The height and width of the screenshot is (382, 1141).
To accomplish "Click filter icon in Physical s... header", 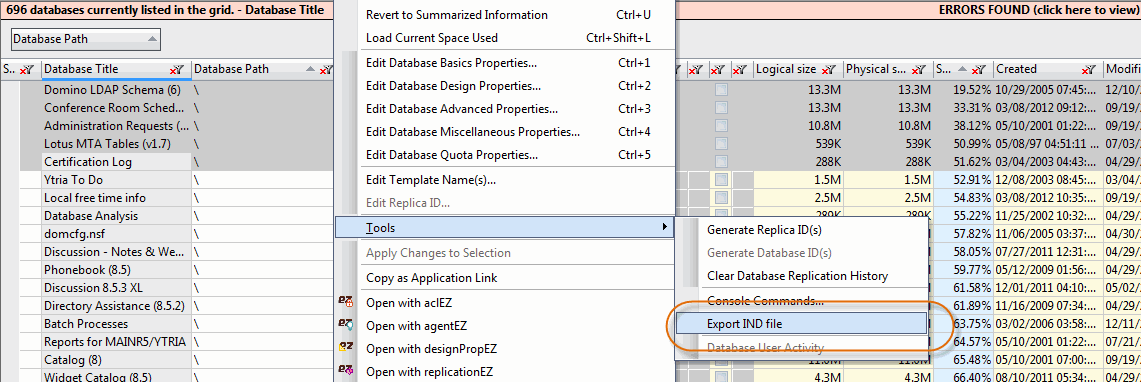I will tap(919, 70).
